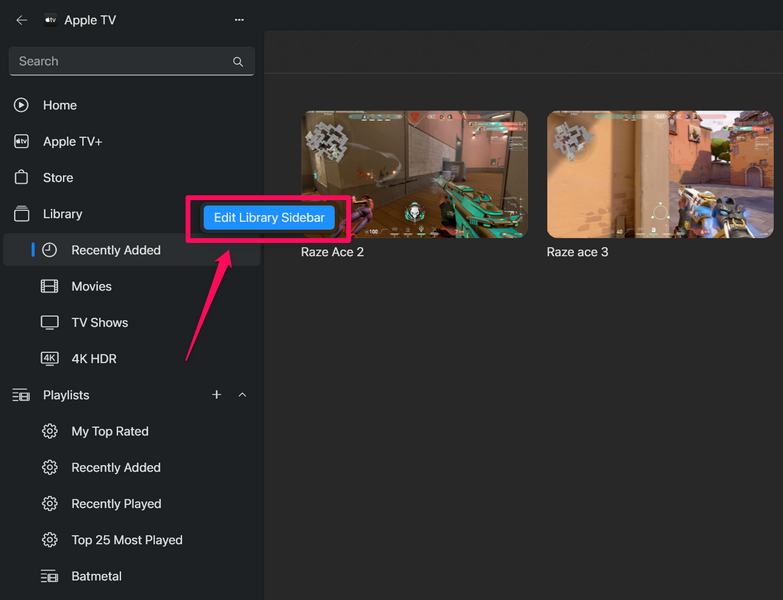
Task: Add a new playlist with plus icon
Action: click(216, 395)
